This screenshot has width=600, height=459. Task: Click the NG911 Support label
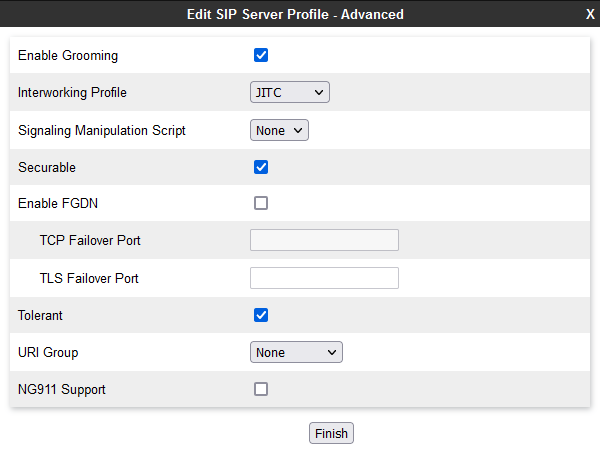[62, 389]
